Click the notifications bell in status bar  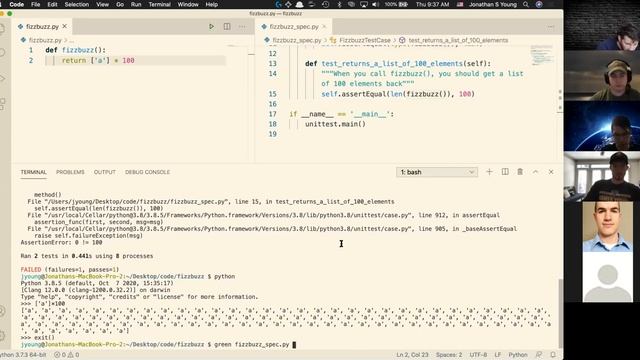(x=553, y=355)
